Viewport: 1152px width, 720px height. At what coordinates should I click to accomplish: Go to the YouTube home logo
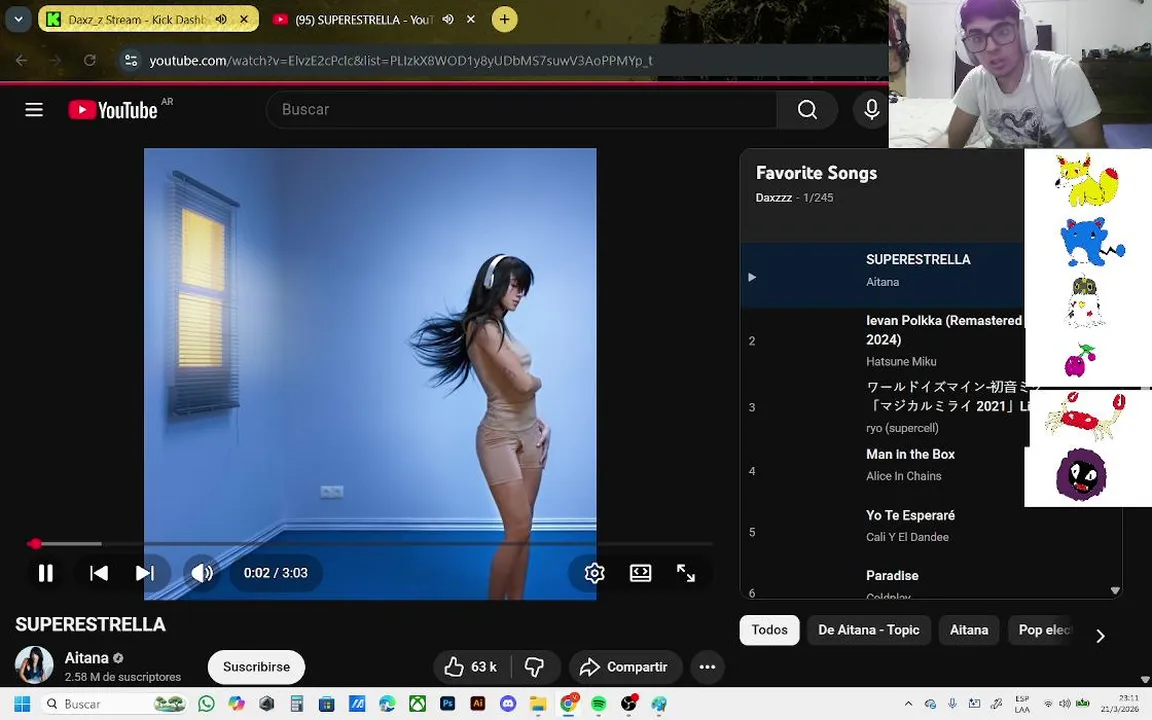[x=113, y=109]
